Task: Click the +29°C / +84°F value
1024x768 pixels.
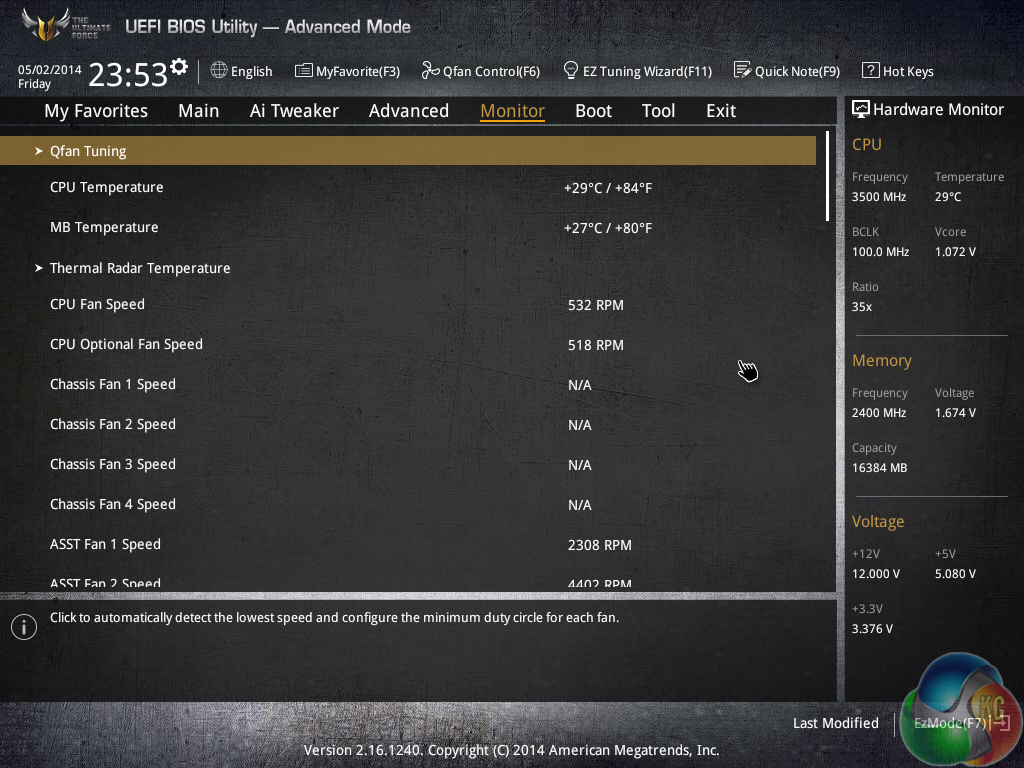Action: pos(608,188)
